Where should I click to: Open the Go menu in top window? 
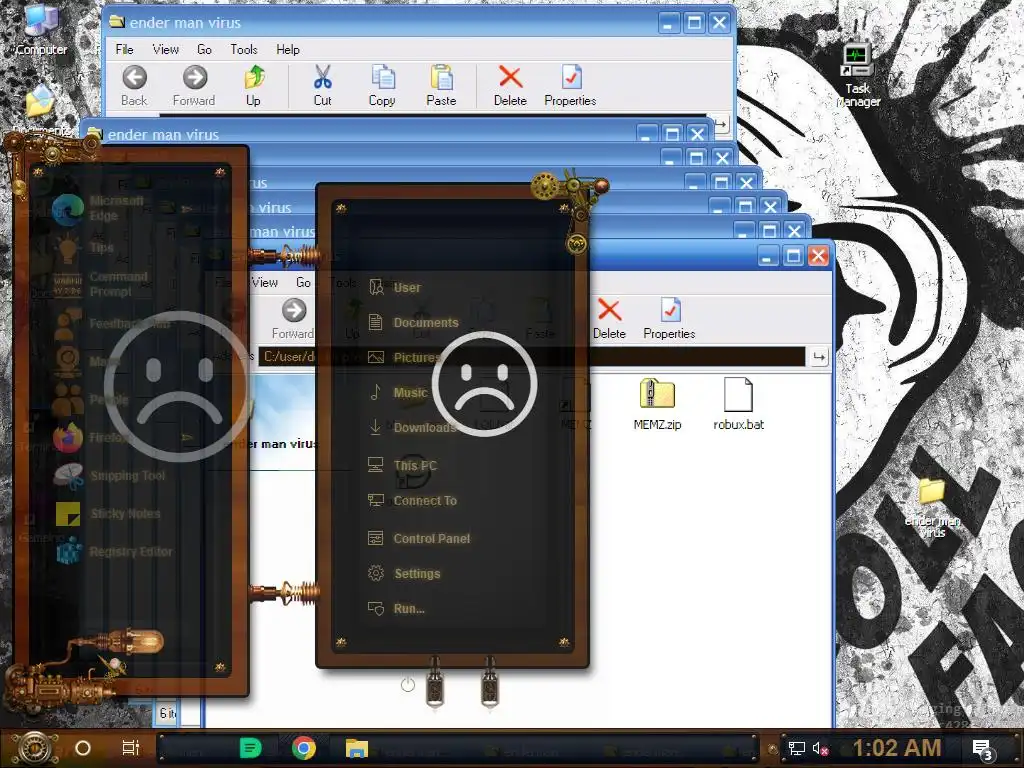point(204,50)
